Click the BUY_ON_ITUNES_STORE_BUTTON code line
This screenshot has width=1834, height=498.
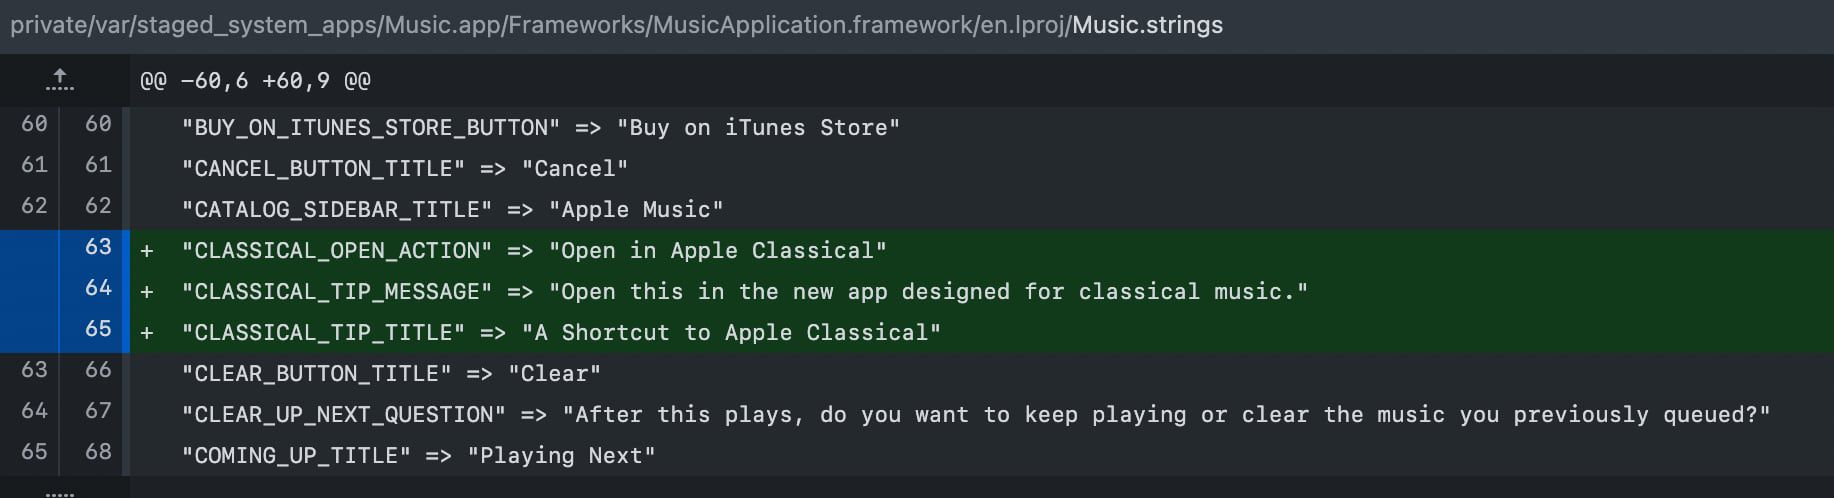click(x=540, y=128)
